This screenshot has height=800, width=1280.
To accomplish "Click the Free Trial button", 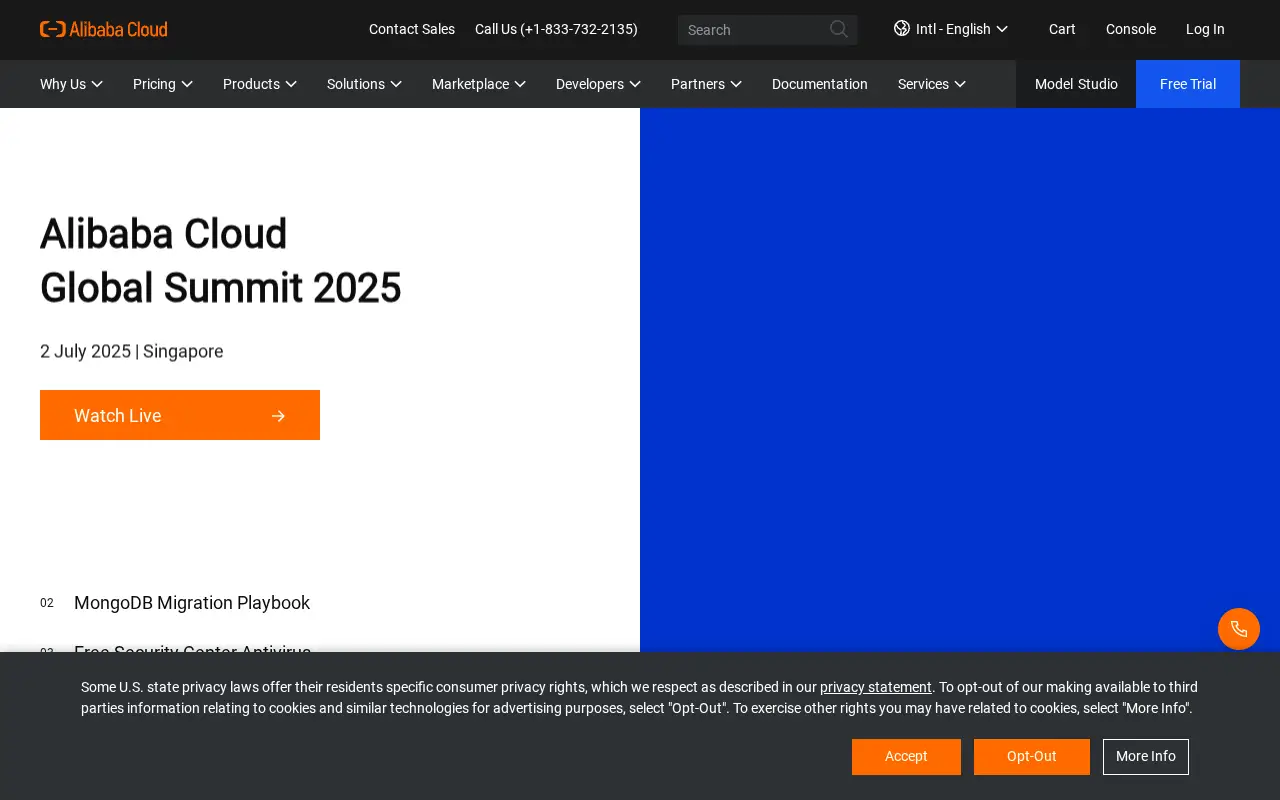I will (x=1188, y=84).
